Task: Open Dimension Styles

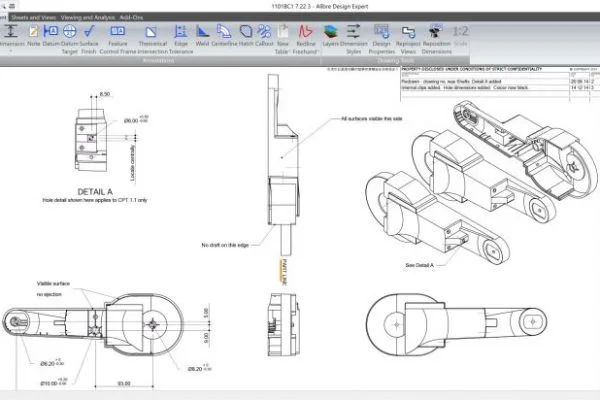Action: pyautogui.click(x=354, y=39)
